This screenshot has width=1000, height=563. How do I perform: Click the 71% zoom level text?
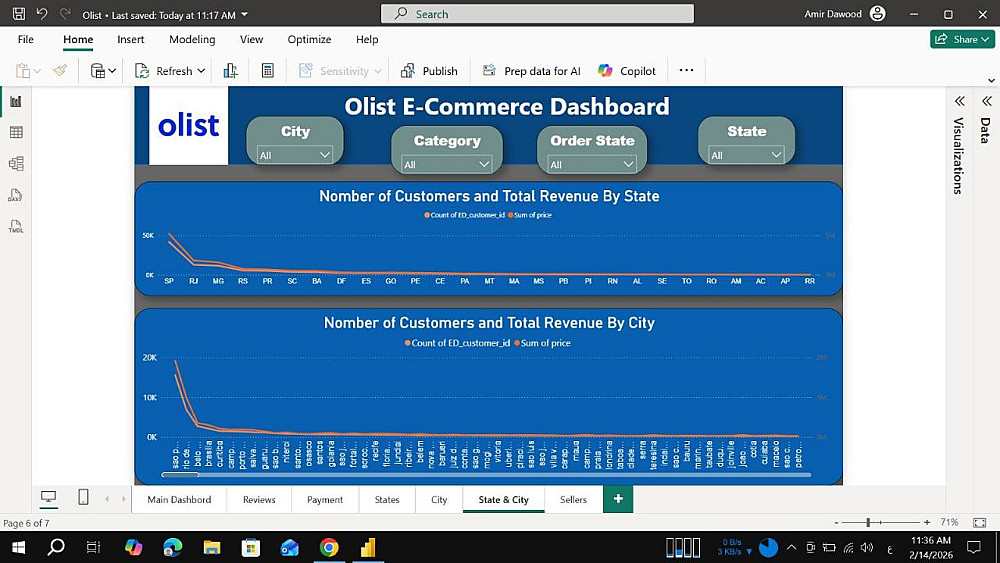coord(949,522)
